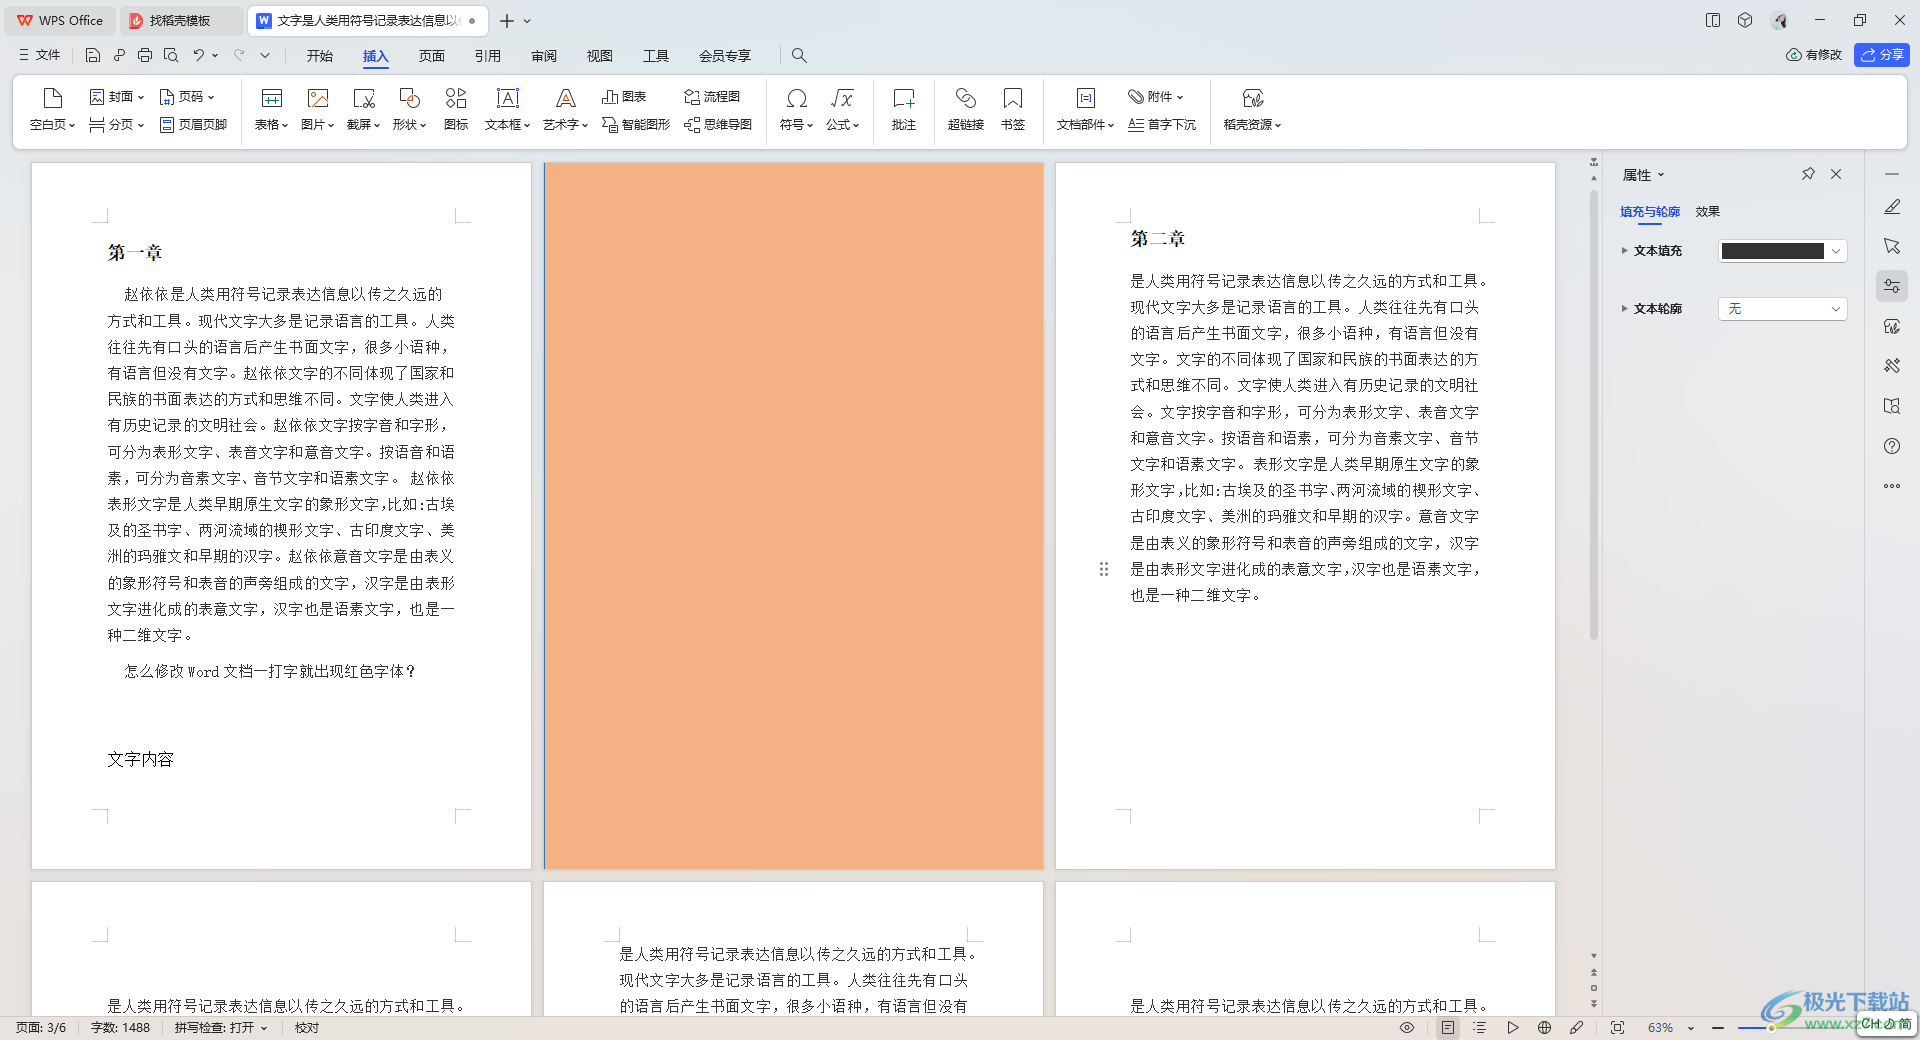This screenshot has width=1920, height=1040.
Task: Click the symbol (符号) icon
Action: coord(797,98)
